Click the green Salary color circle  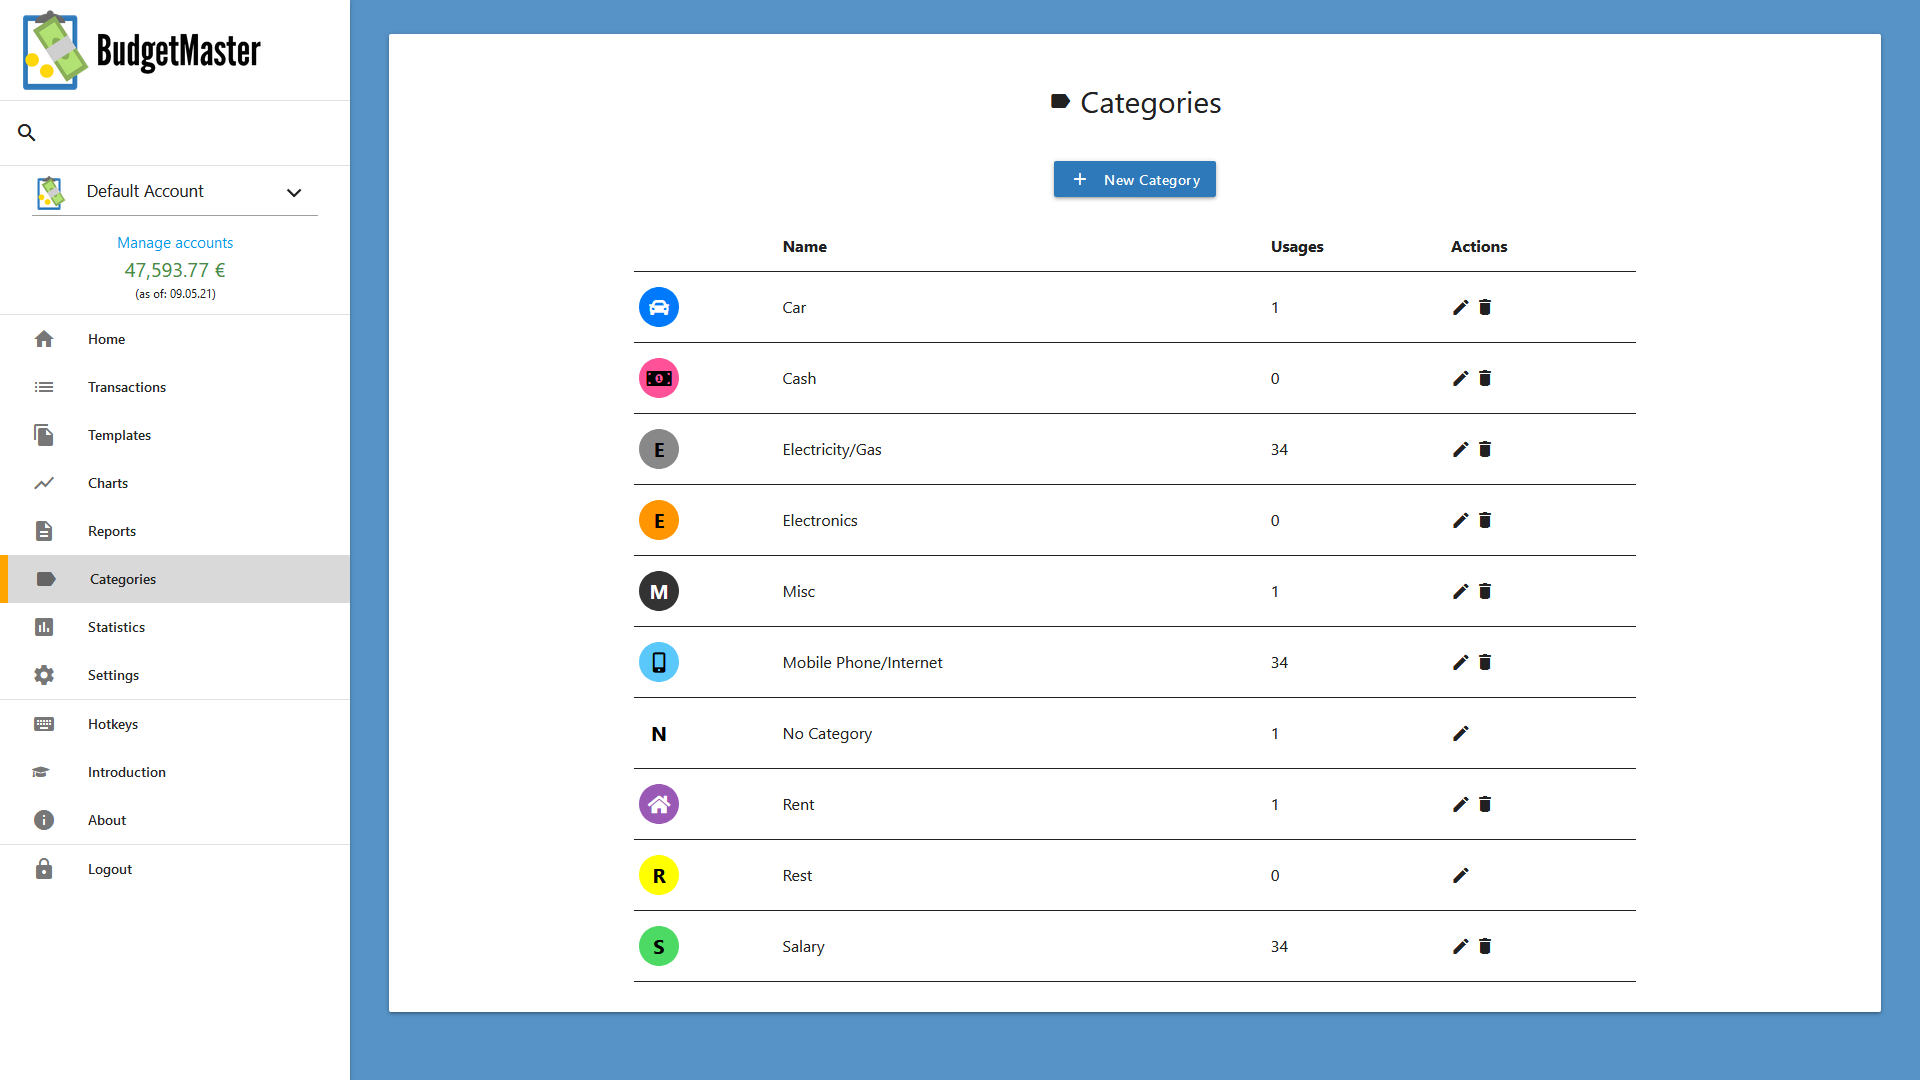[x=659, y=946]
